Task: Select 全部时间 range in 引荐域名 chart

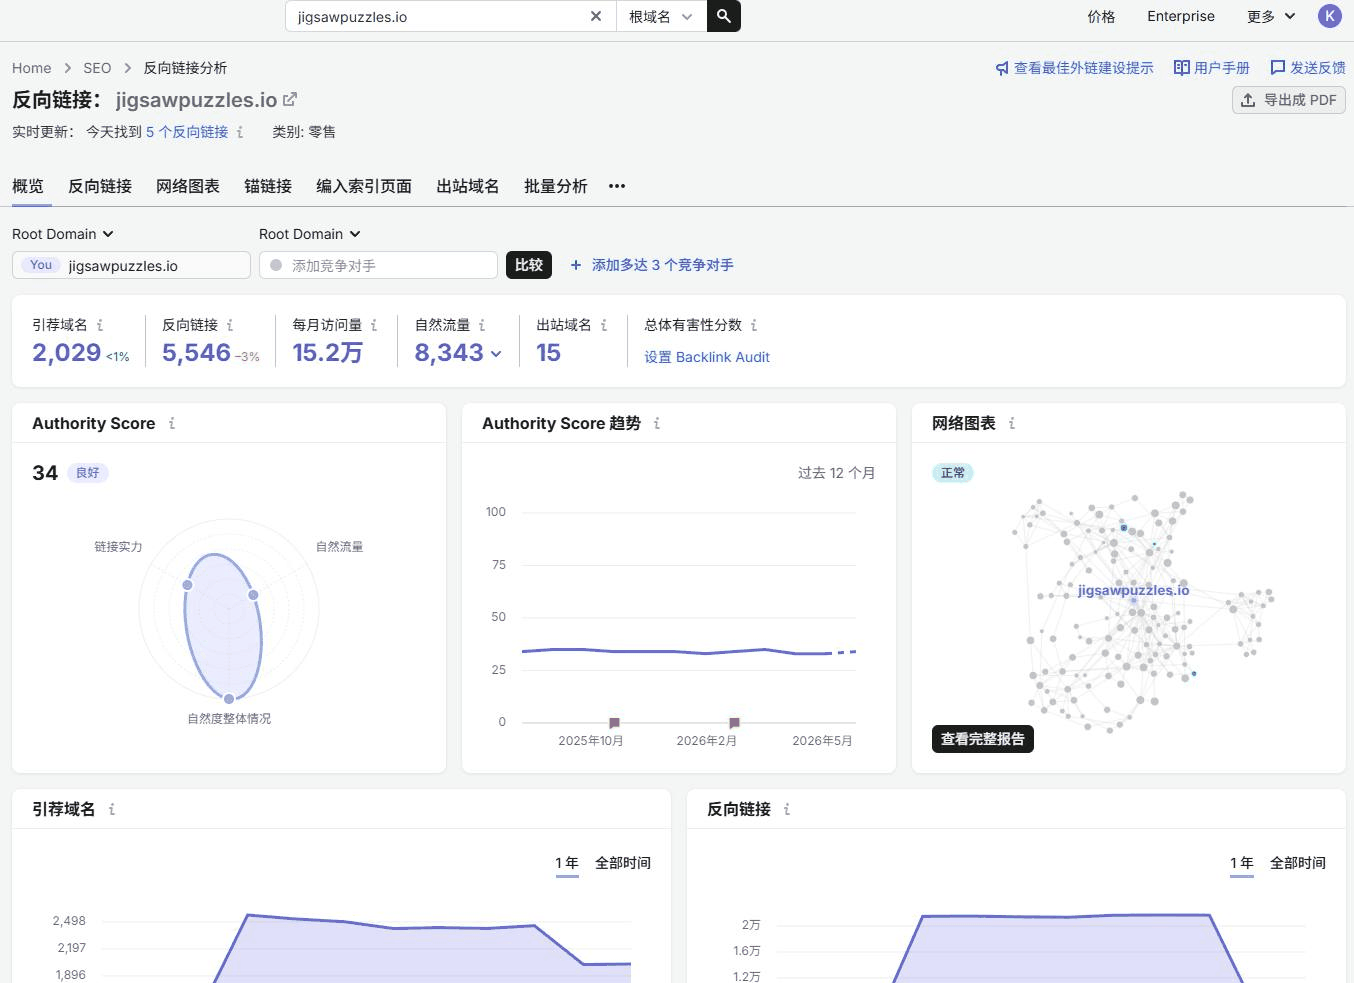Action: click(x=623, y=863)
